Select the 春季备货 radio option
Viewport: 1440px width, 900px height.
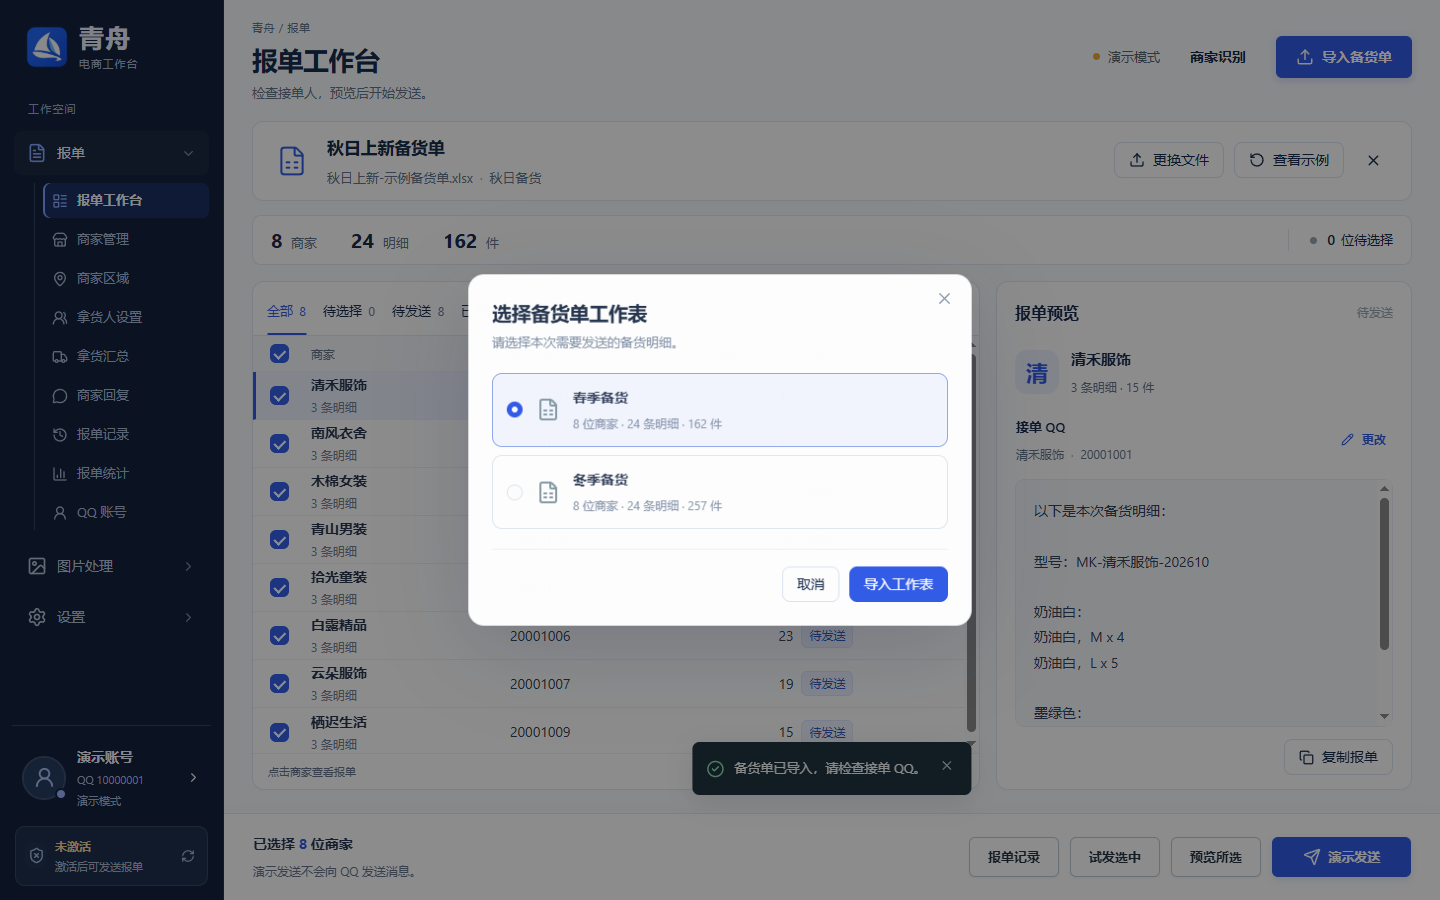[515, 410]
